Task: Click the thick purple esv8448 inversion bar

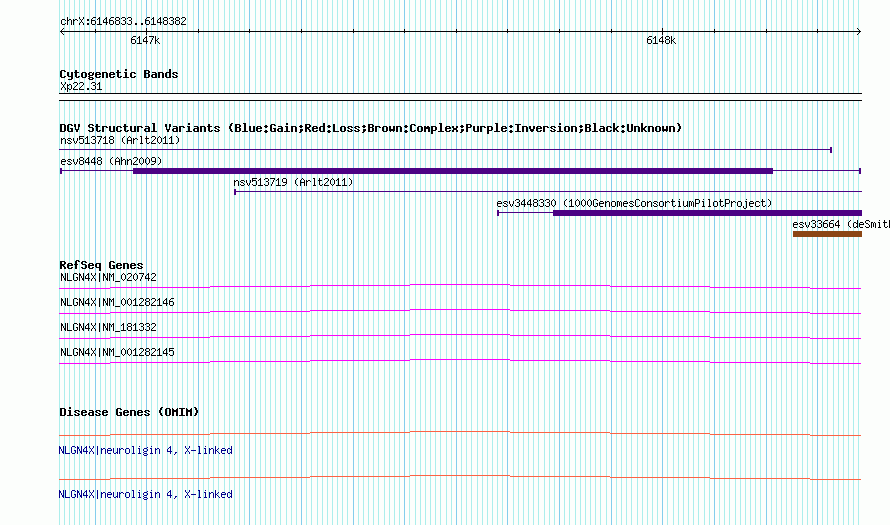Action: 453,171
